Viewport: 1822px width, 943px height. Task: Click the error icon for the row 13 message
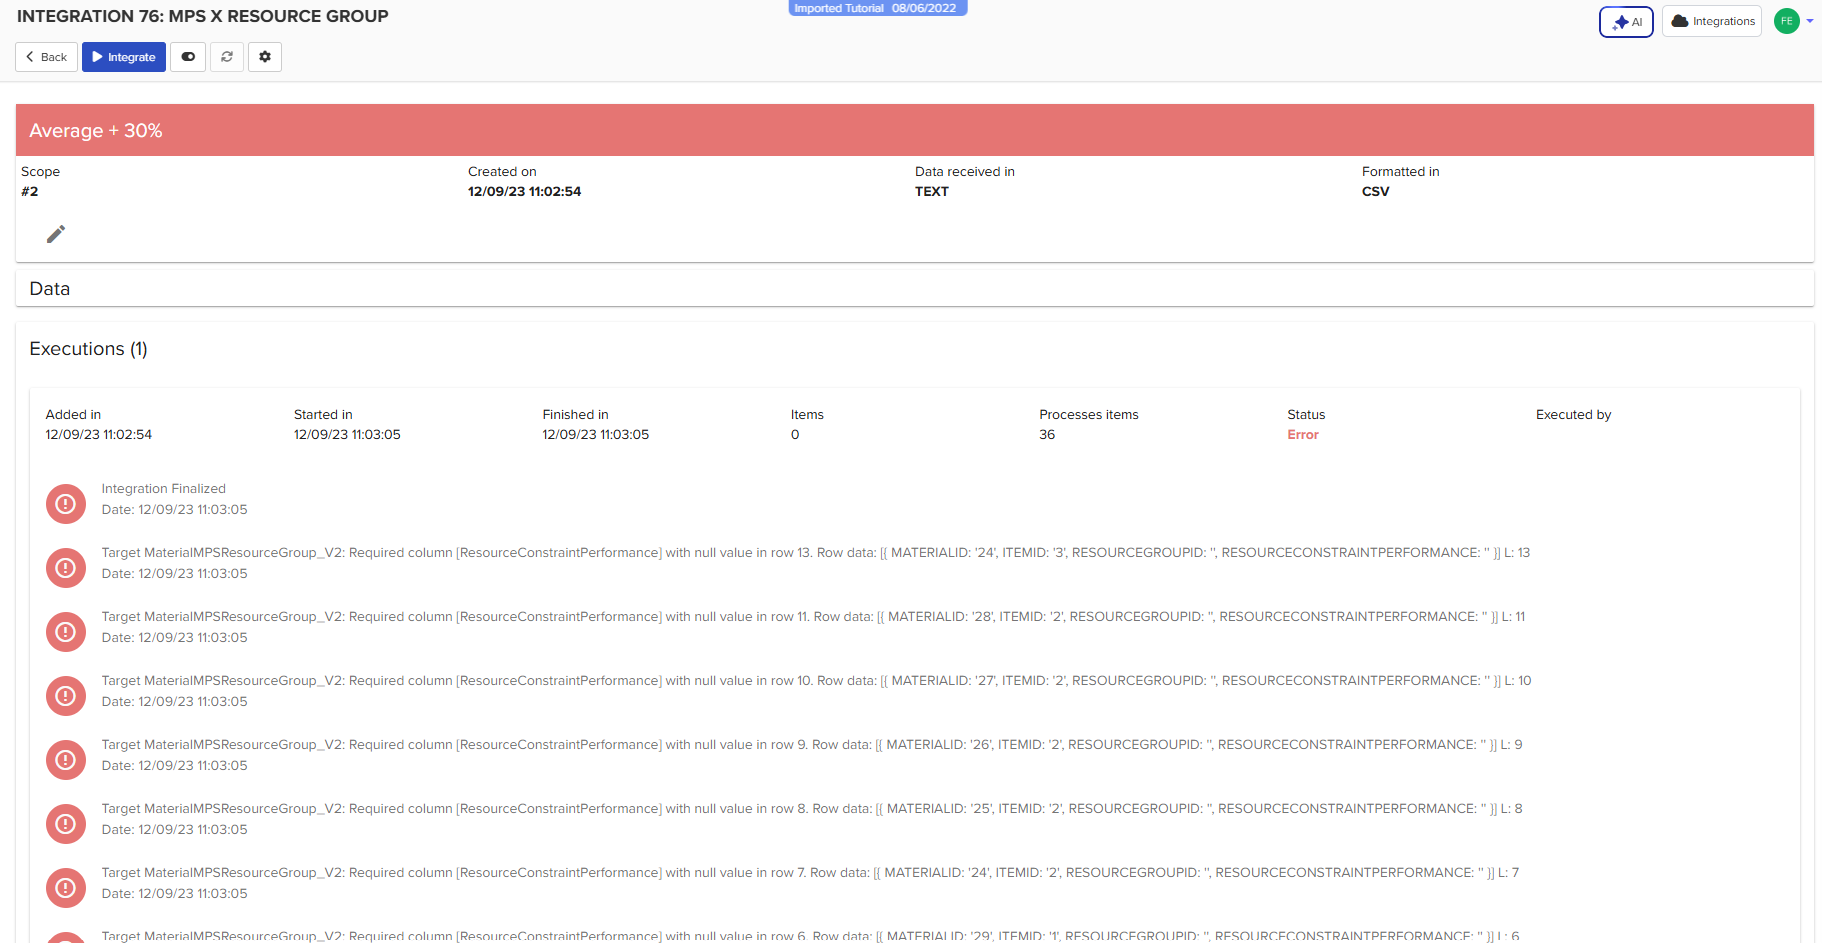[66, 568]
